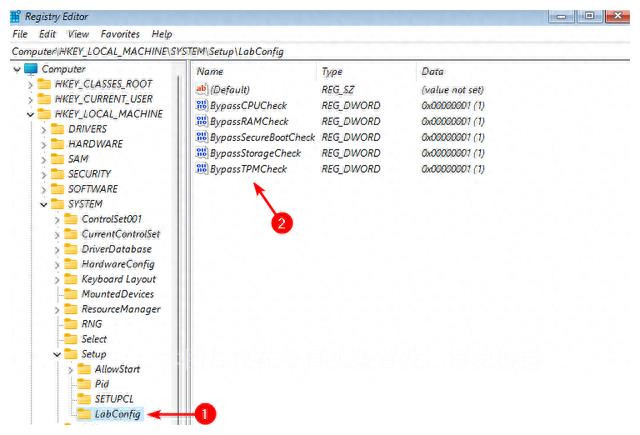
Task: Open the Edit menu
Action: pyautogui.click(x=47, y=34)
